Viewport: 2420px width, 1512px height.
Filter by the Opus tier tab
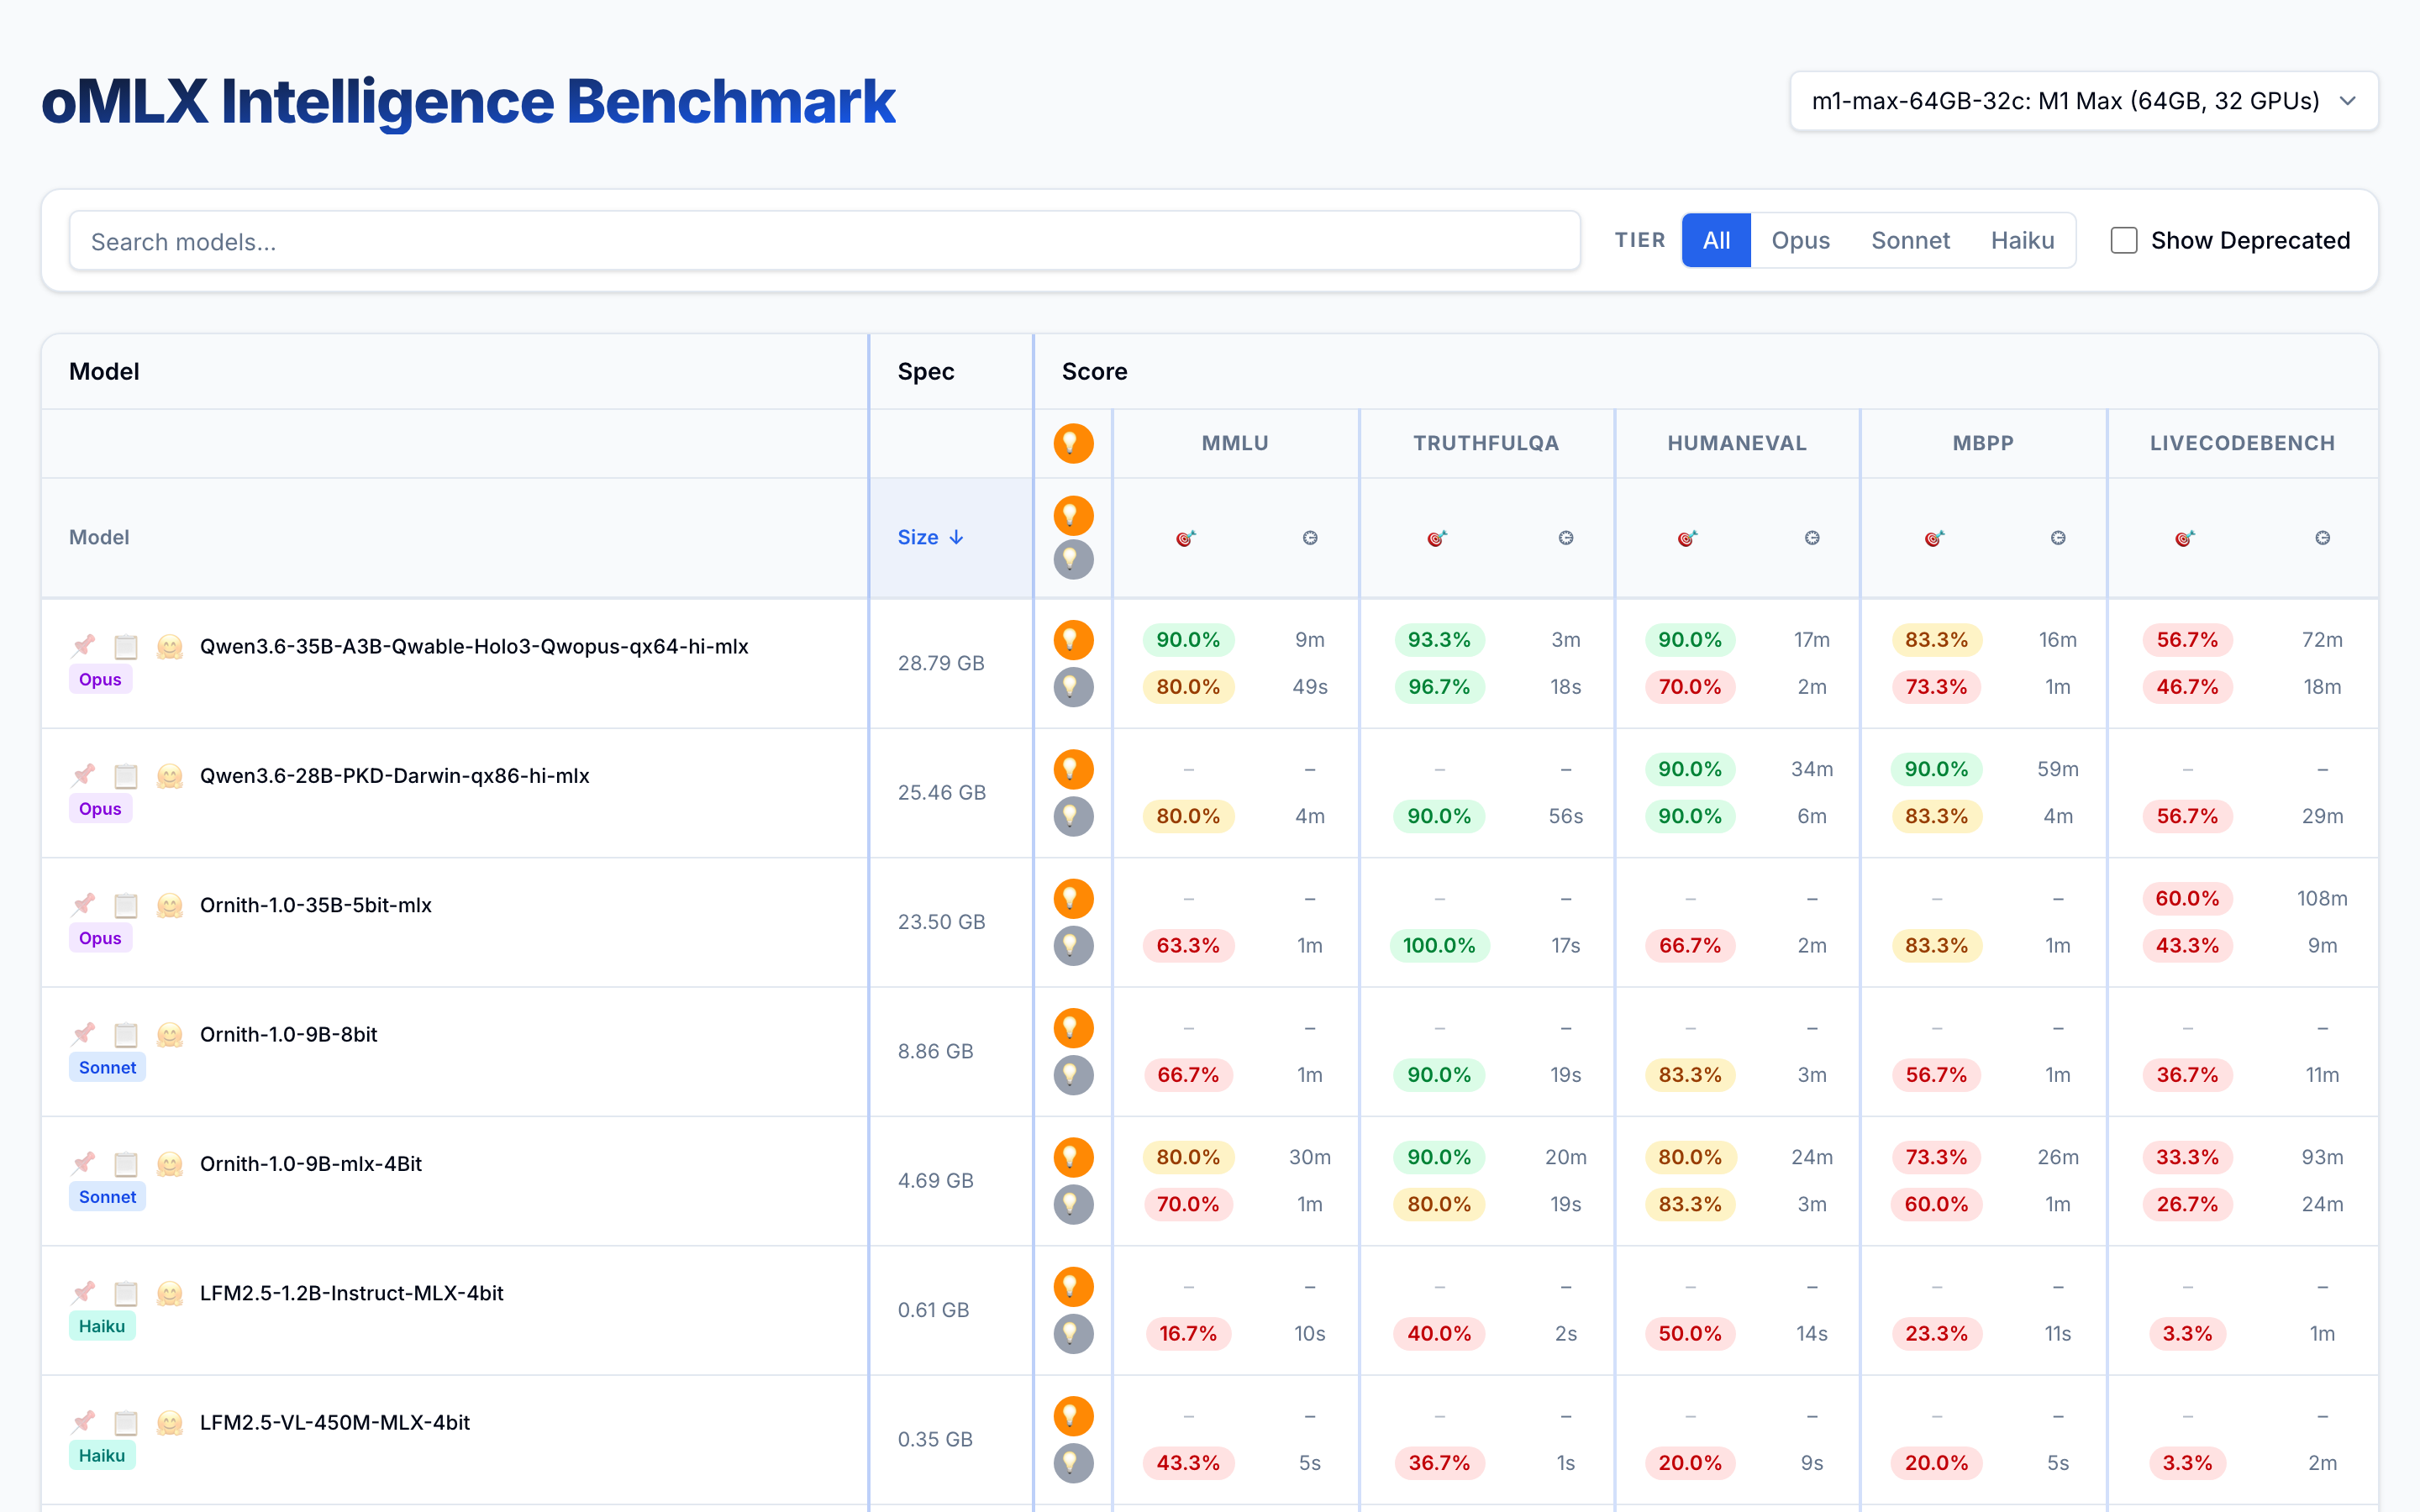1800,240
